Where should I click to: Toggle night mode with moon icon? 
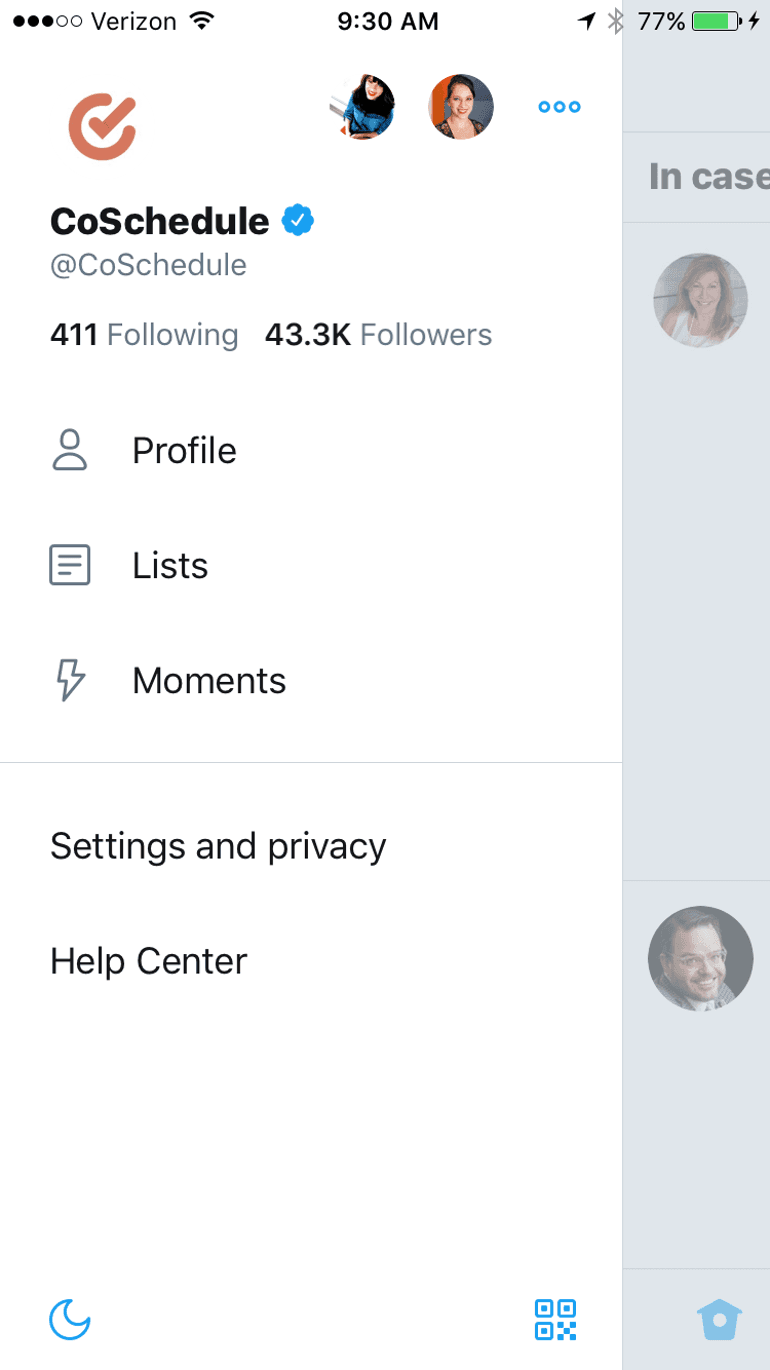click(x=70, y=1319)
